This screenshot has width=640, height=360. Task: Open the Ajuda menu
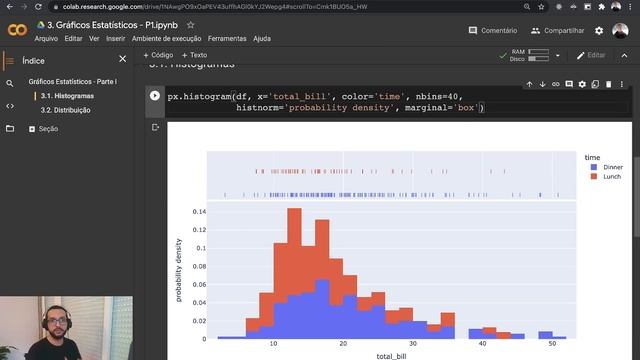pyautogui.click(x=262, y=38)
